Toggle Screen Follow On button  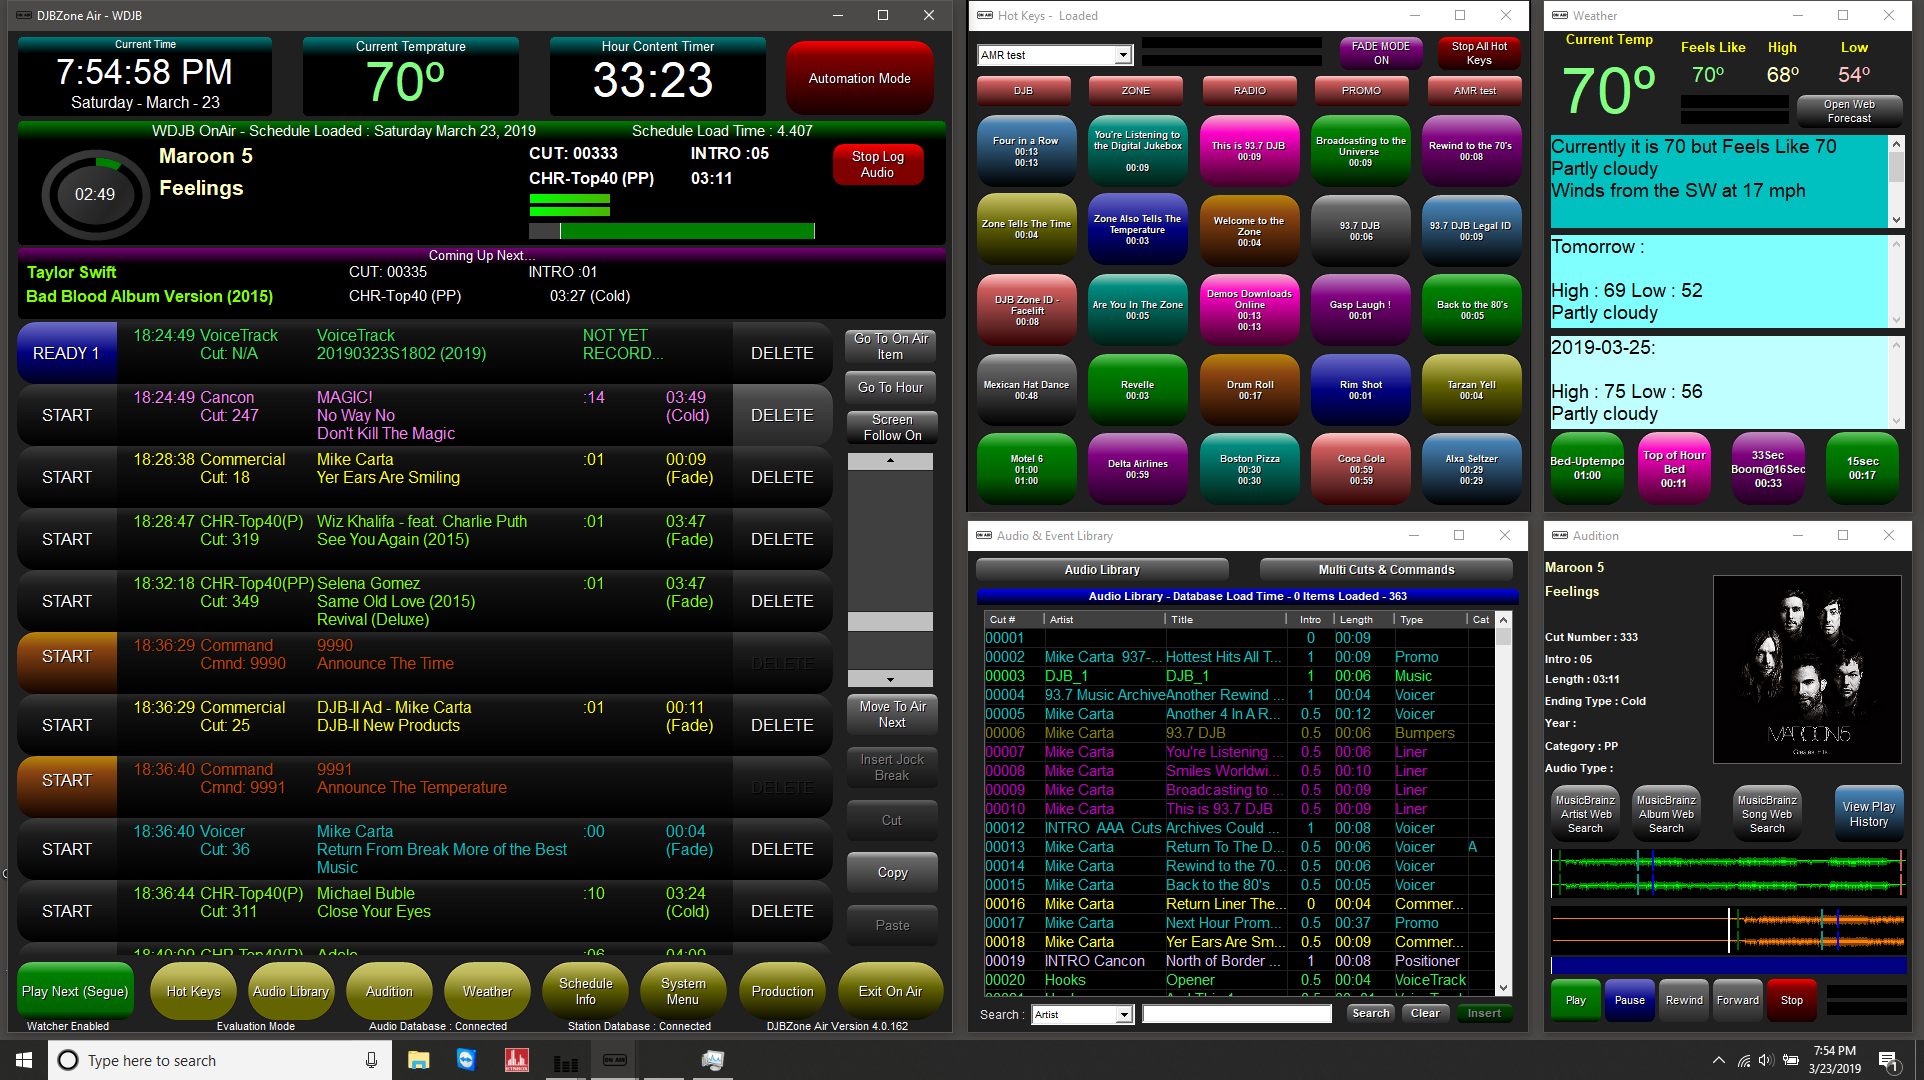pyautogui.click(x=892, y=427)
